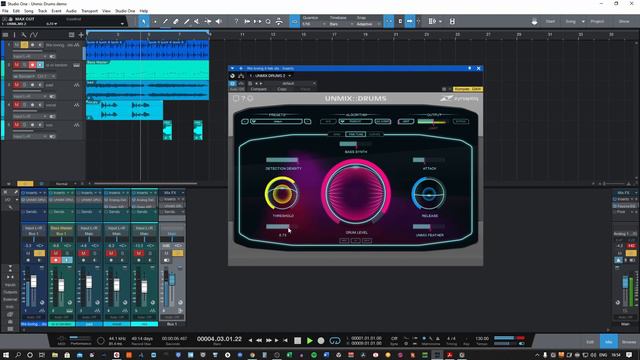This screenshot has width=640, height=360.
Task: Click the Add Track plus icon
Action: [x=81, y=35]
